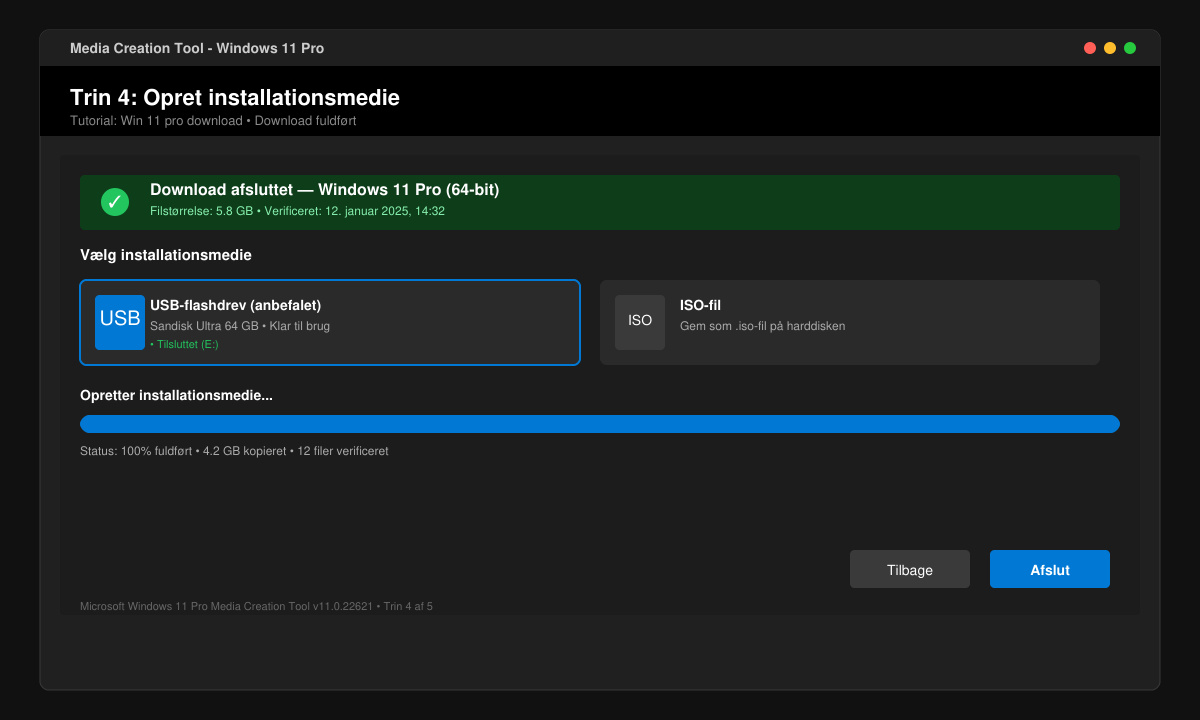Click the gray ISO file icon
The height and width of the screenshot is (720, 1200).
(x=640, y=322)
